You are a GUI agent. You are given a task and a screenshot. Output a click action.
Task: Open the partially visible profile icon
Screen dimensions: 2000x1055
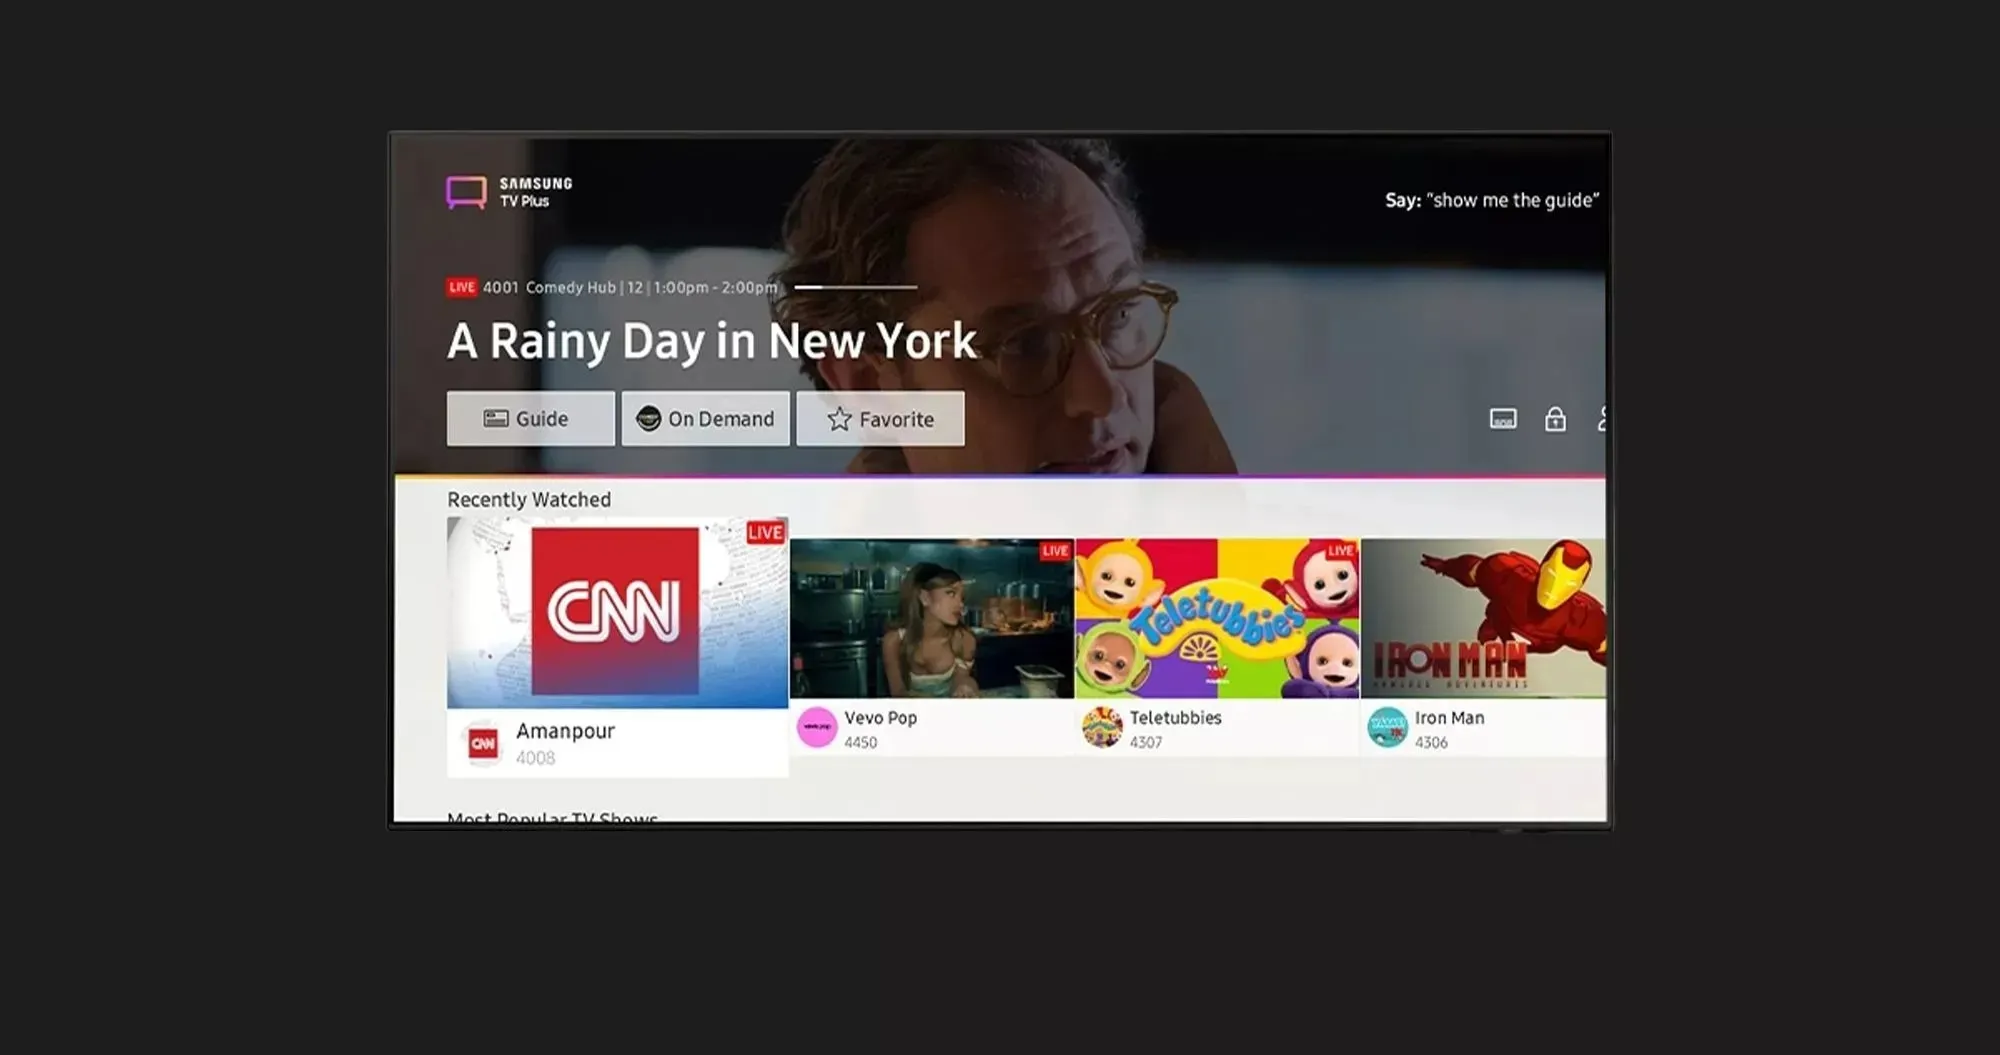point(1601,419)
